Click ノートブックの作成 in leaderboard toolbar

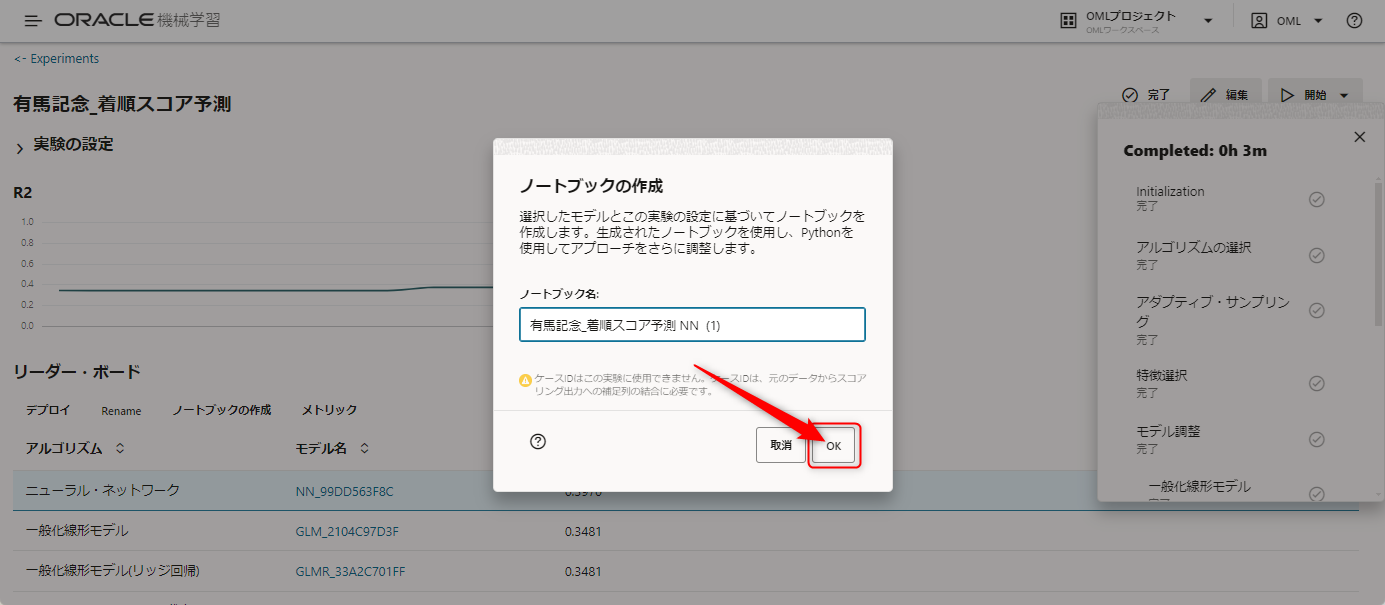[x=222, y=410]
